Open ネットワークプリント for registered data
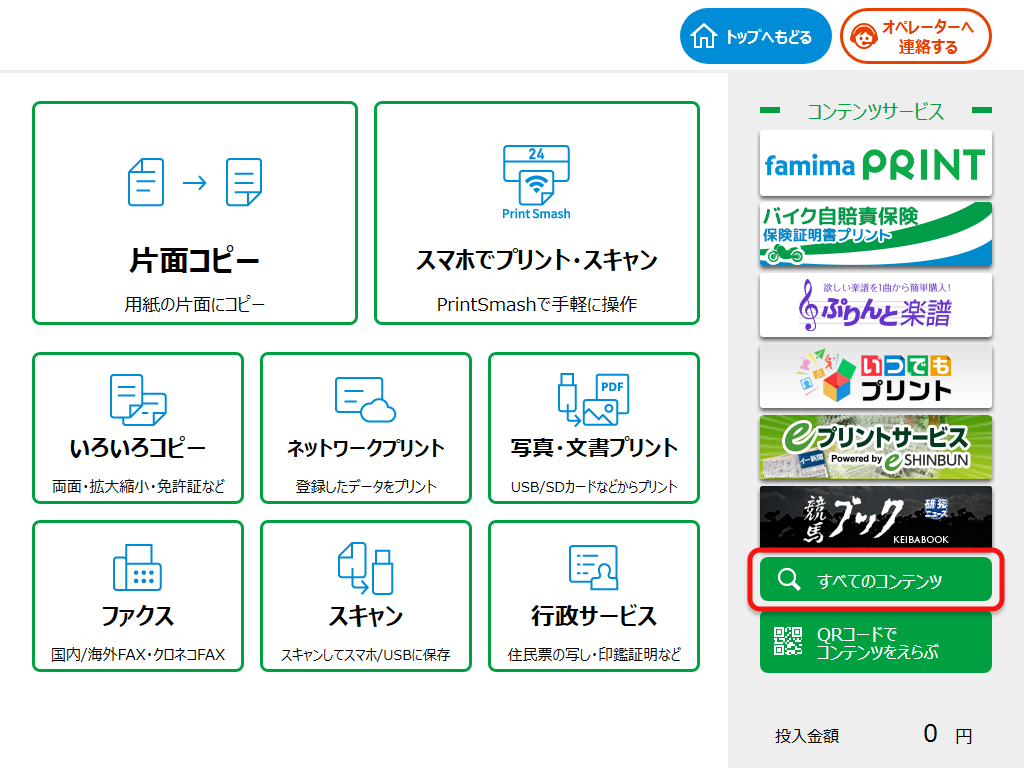The height and width of the screenshot is (768, 1024). coord(365,428)
